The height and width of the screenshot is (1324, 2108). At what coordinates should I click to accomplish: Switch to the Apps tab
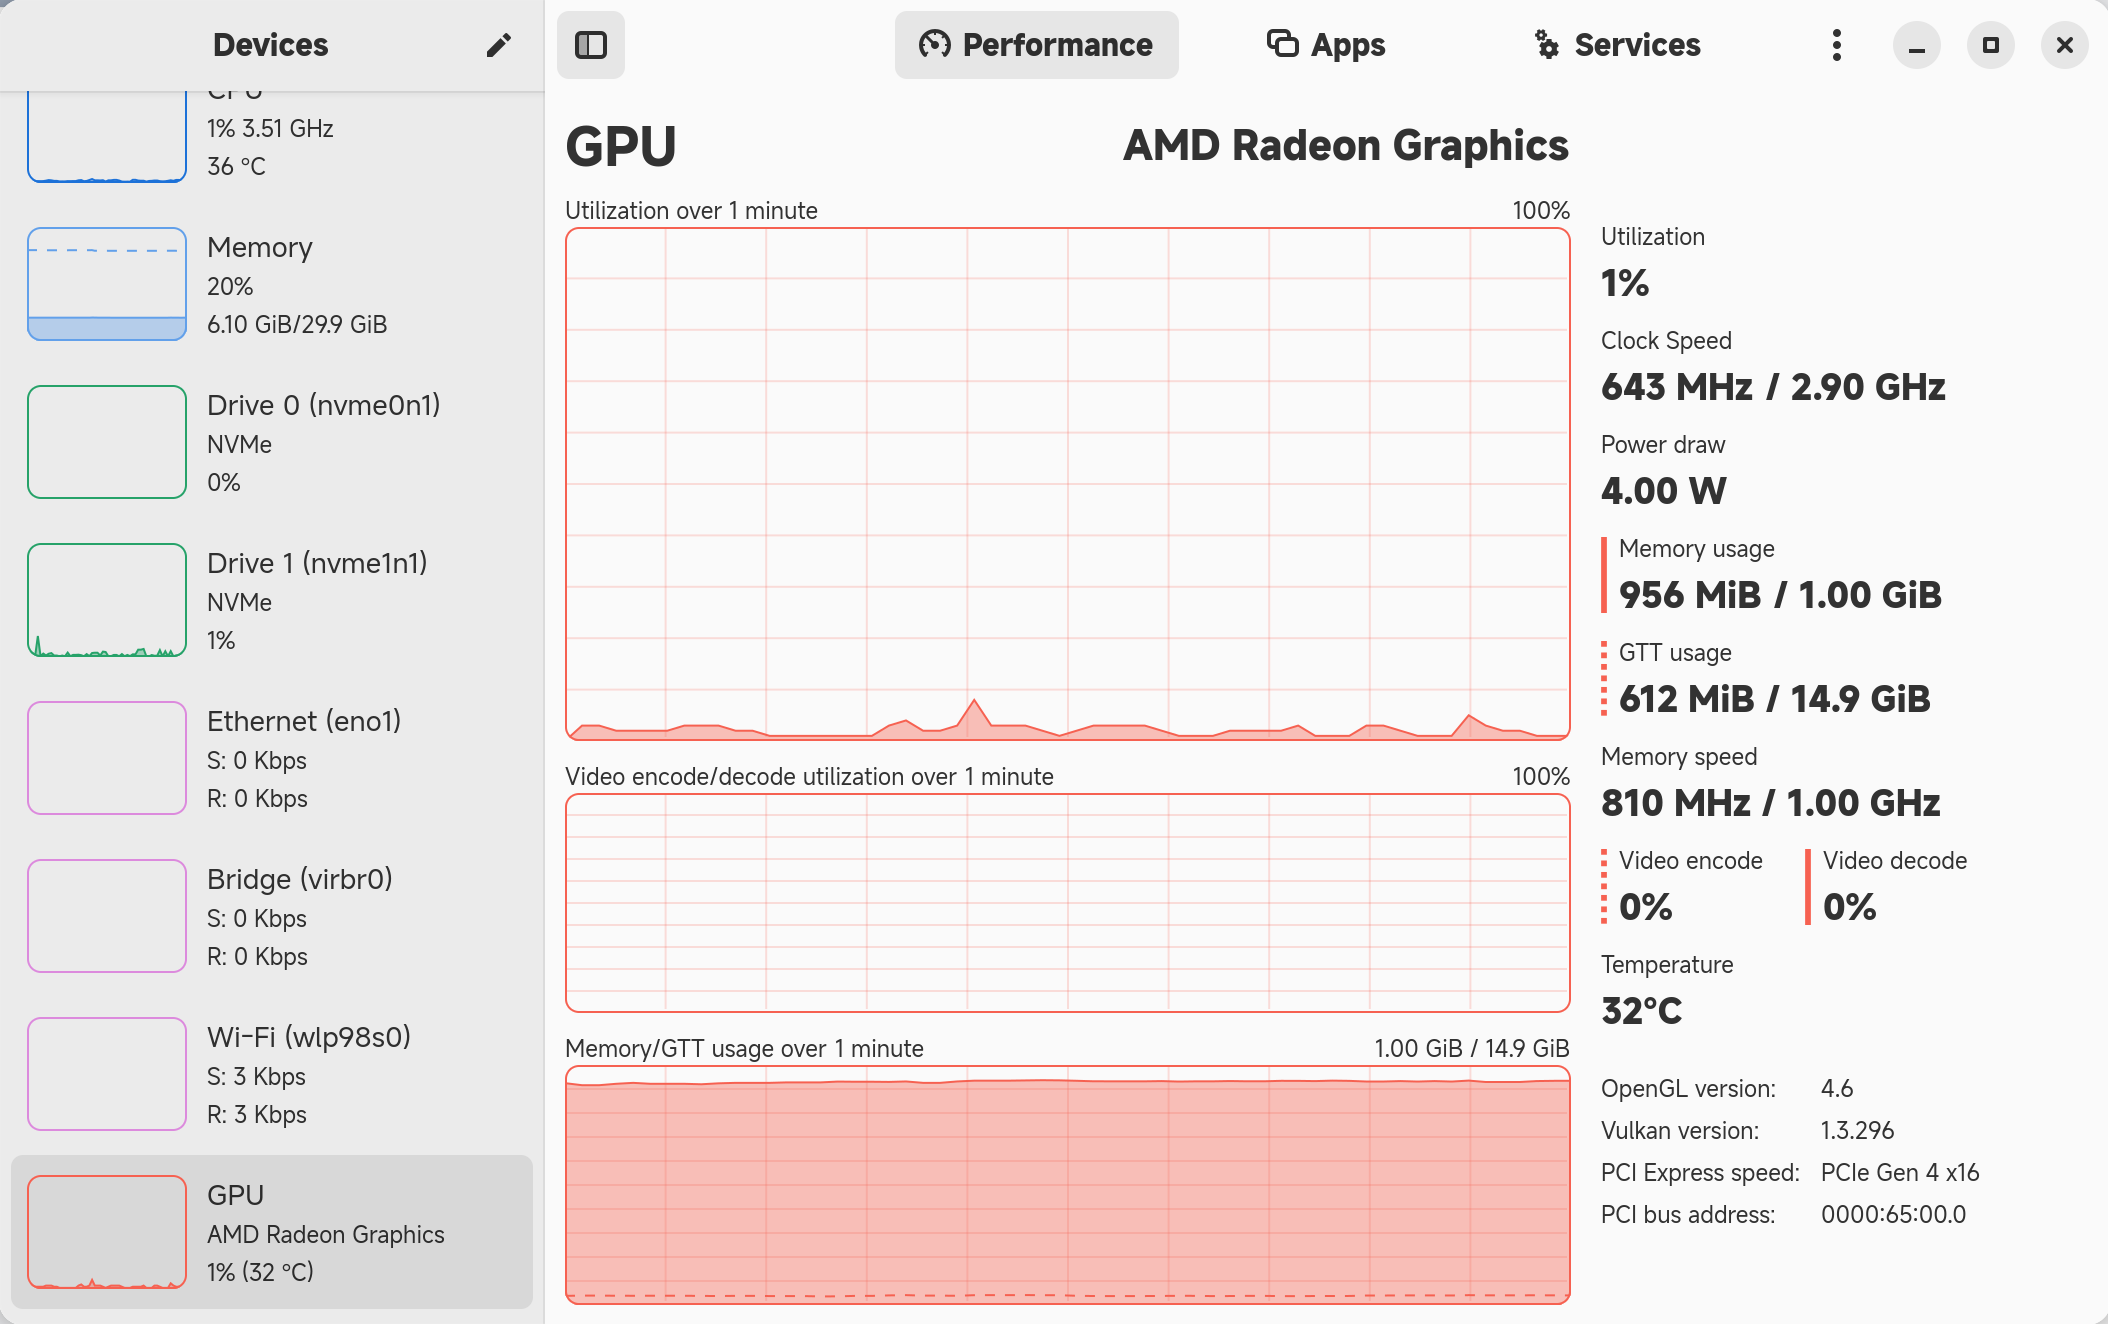click(1326, 45)
